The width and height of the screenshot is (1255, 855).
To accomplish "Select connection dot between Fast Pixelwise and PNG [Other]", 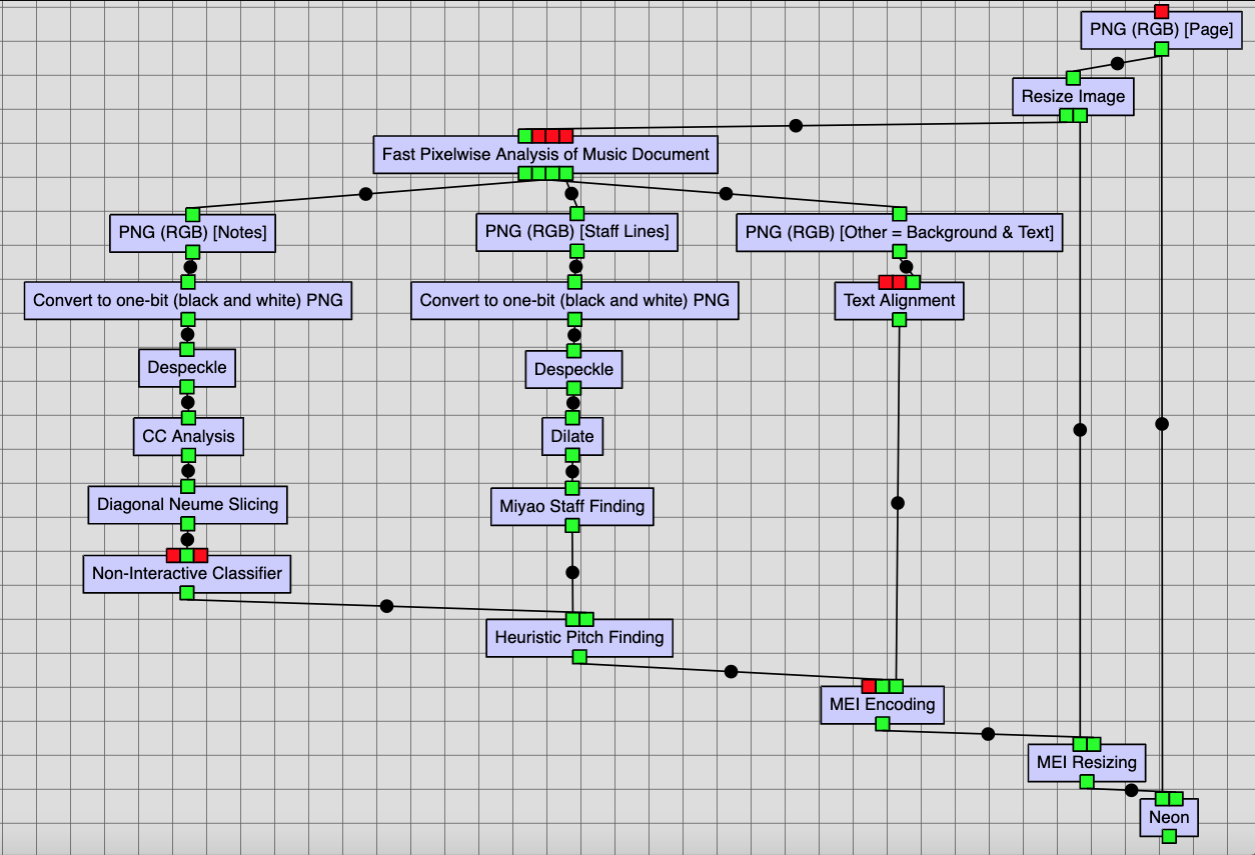I will click(726, 194).
